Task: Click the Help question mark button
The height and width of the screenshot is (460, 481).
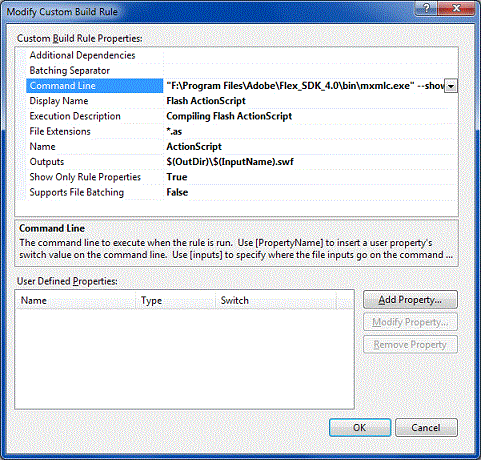Action: (427, 8)
